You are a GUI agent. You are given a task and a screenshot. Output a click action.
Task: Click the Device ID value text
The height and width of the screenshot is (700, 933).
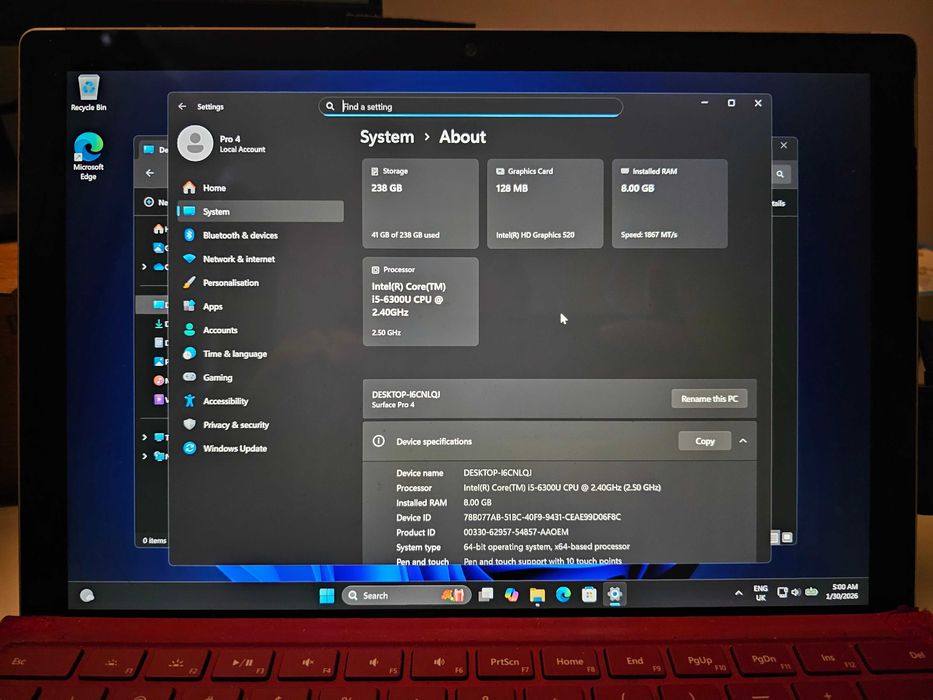[x=541, y=517]
